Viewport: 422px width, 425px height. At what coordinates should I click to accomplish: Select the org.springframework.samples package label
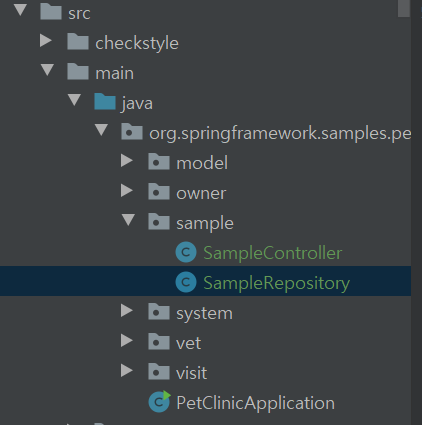(x=280, y=134)
